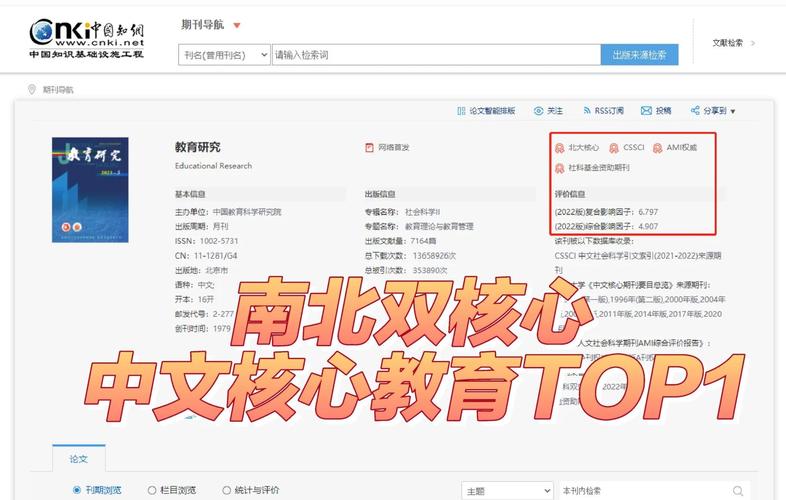Click the 投稿 envelope icon
This screenshot has width=786, height=500.
click(x=646, y=111)
